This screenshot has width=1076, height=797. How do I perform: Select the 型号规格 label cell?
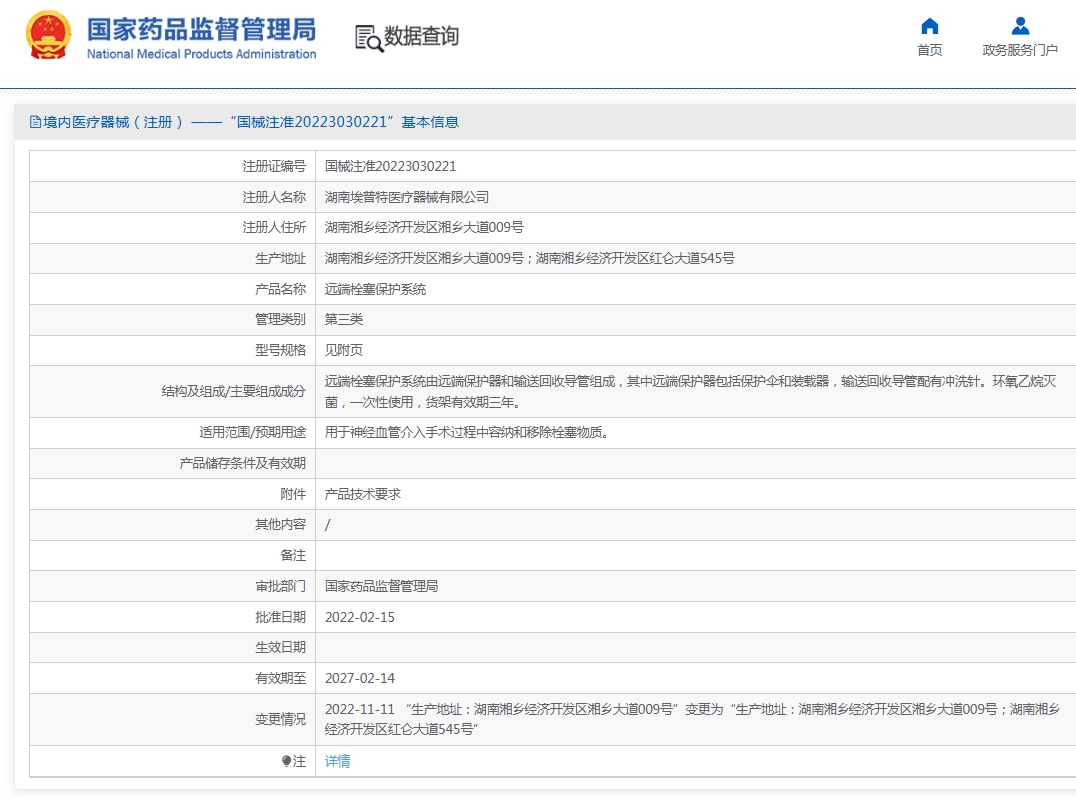coord(172,350)
